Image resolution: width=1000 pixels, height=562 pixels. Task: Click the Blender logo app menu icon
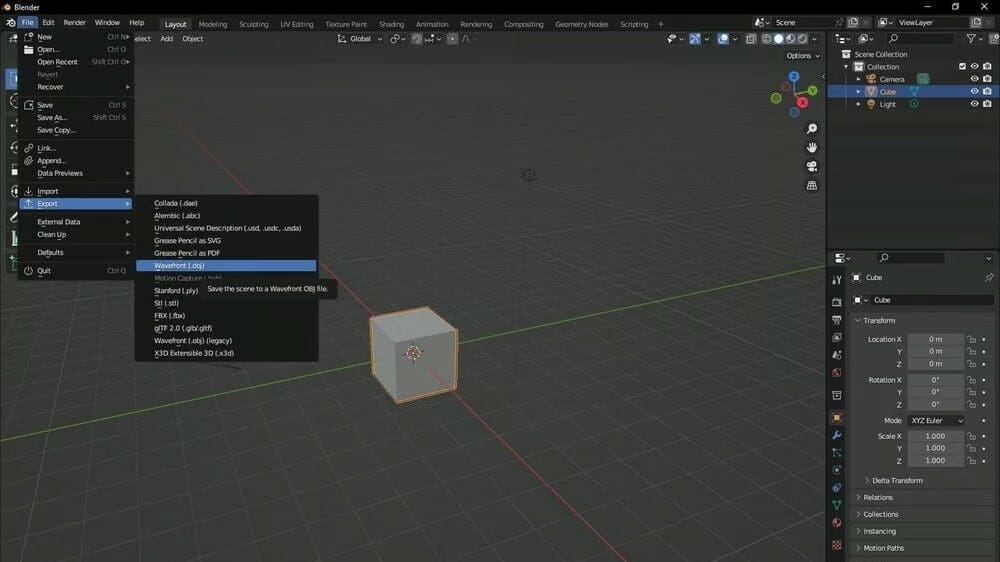[x=11, y=22]
